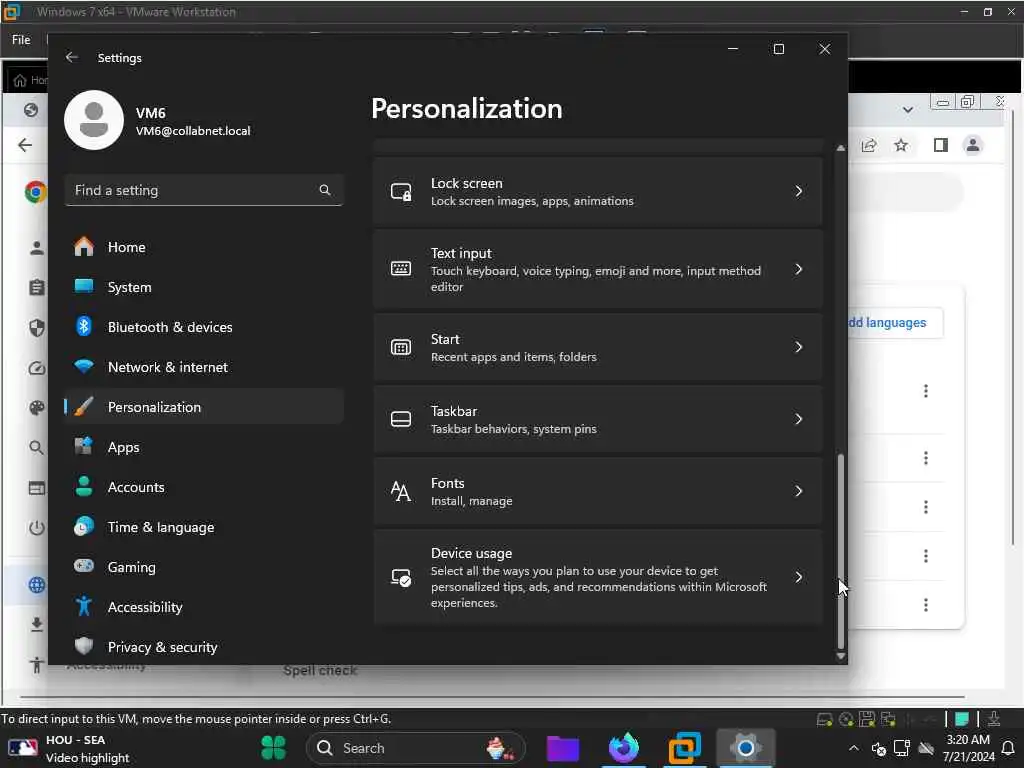Click Chrome settings Downloads icon

pos(37,625)
